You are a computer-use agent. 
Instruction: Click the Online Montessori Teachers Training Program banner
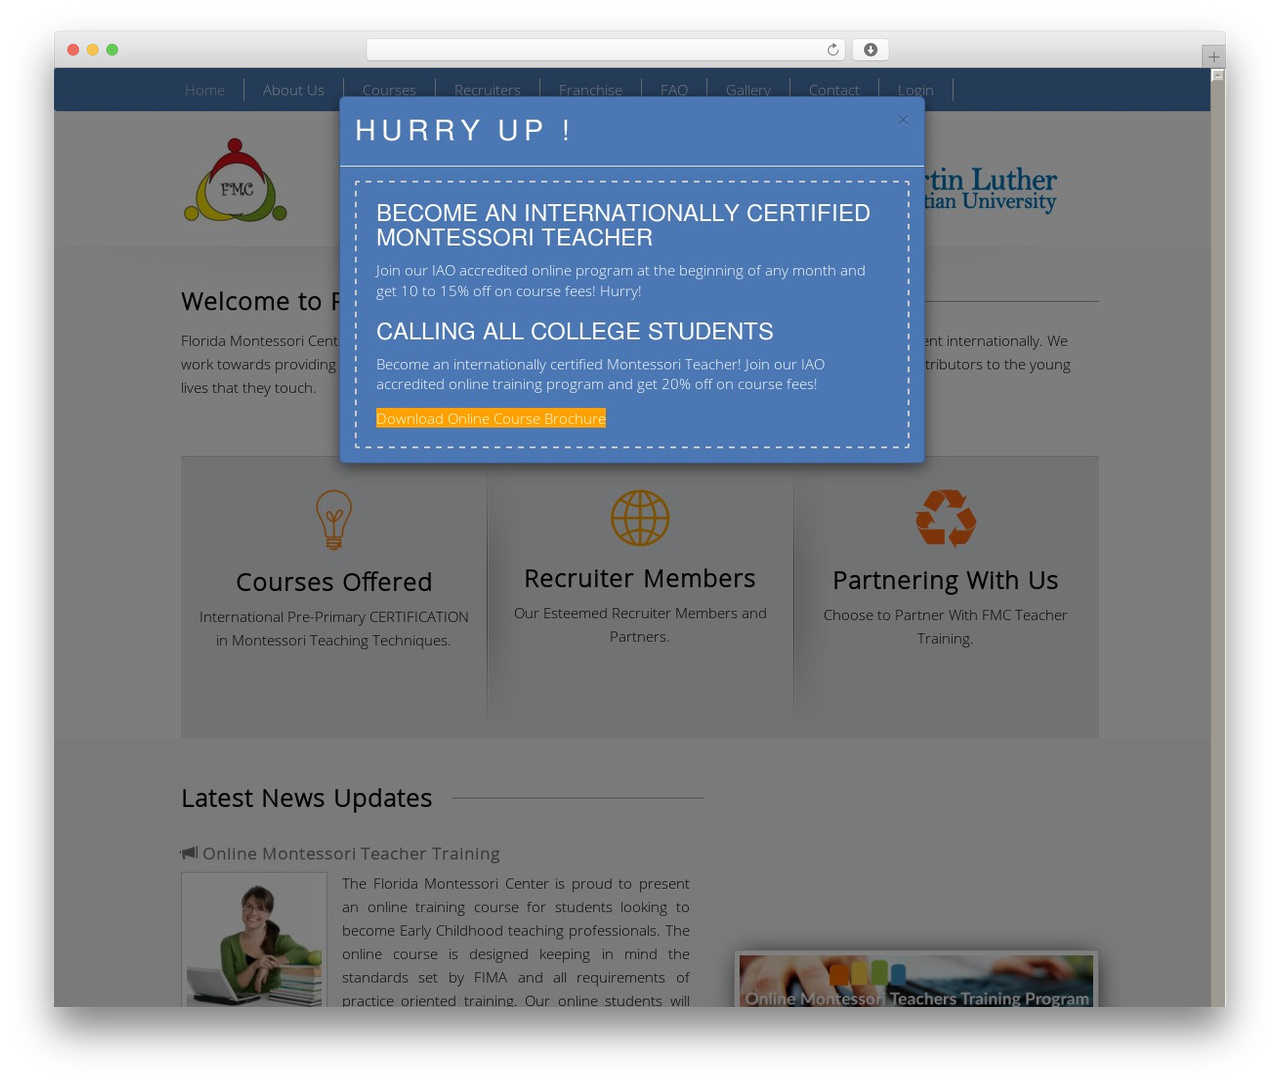tap(916, 980)
